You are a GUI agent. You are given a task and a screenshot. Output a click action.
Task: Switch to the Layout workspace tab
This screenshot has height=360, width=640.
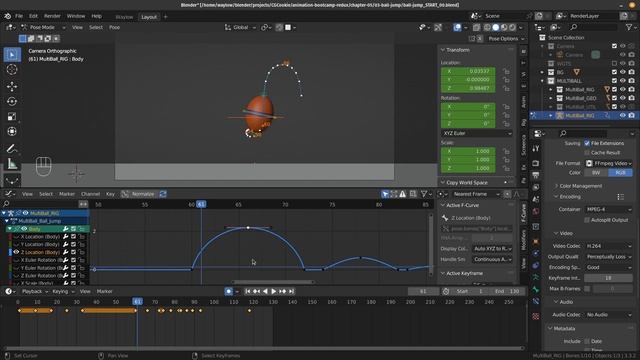click(x=149, y=17)
